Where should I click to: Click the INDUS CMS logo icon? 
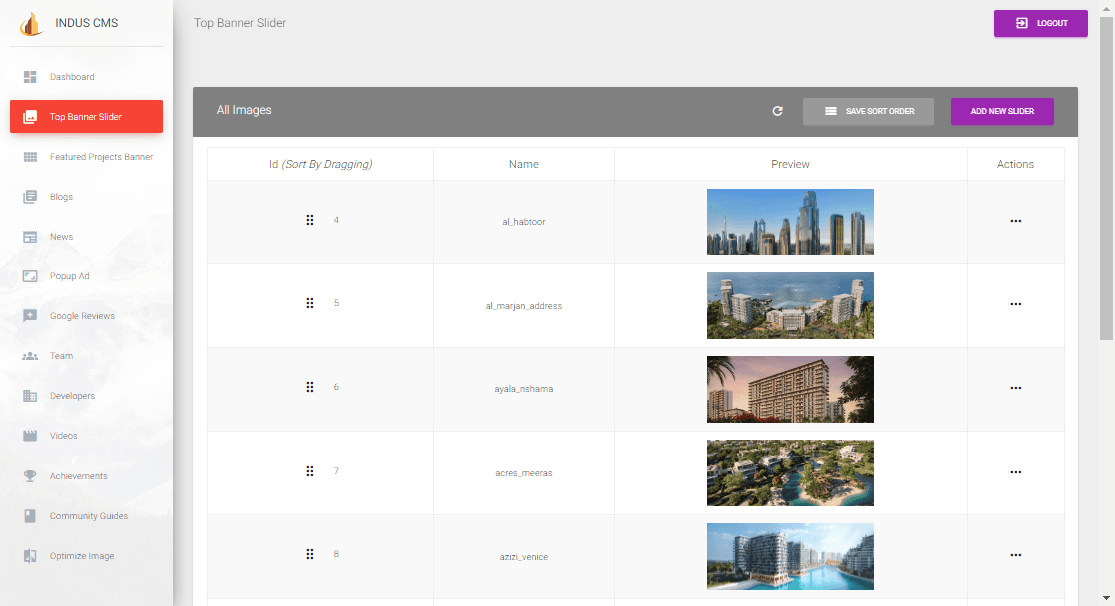[x=31, y=23]
